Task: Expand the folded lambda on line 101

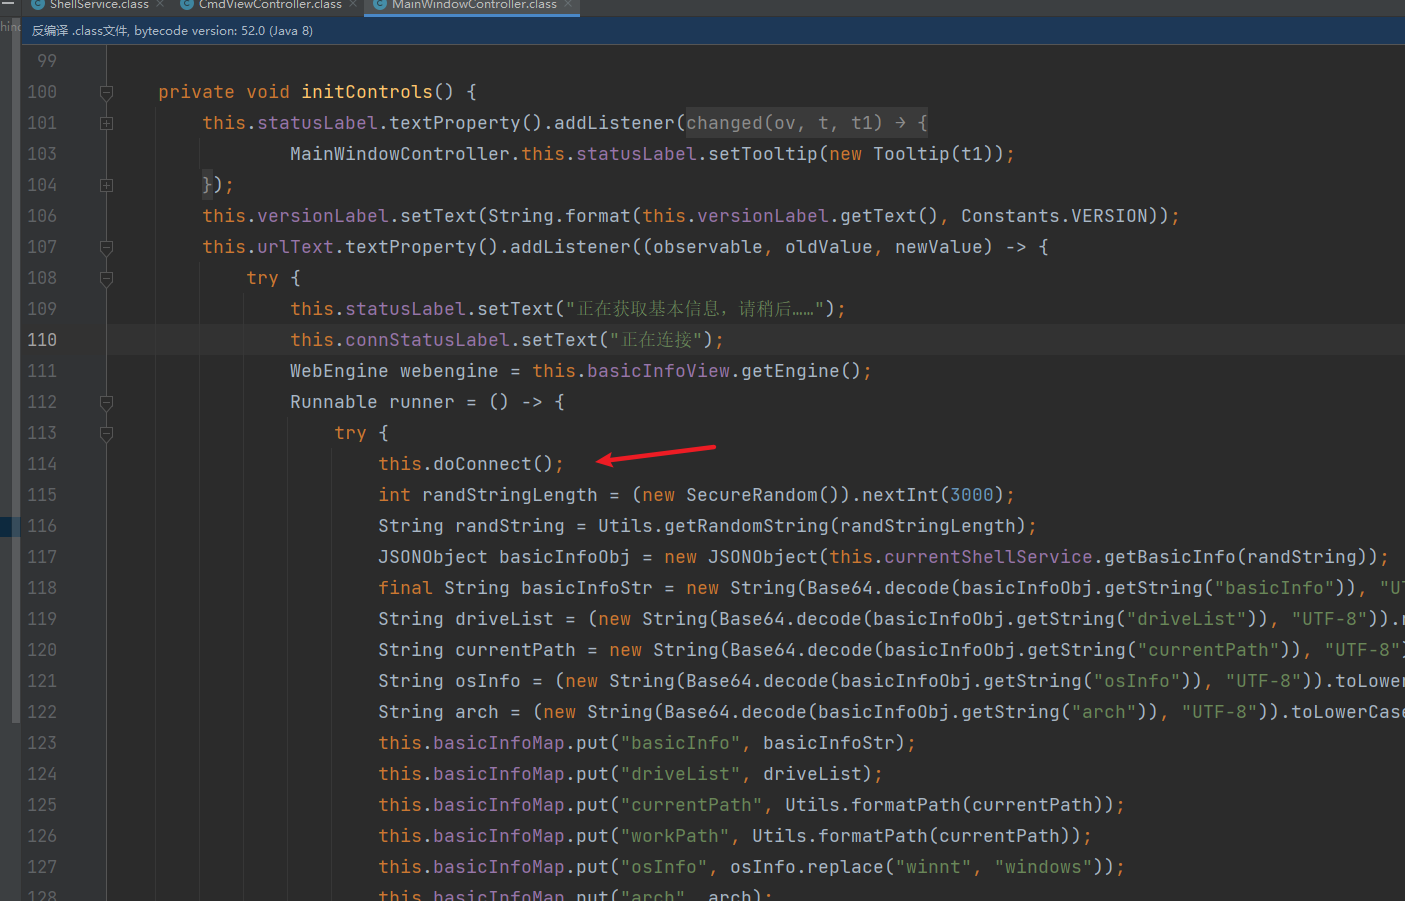Action: tap(106, 123)
